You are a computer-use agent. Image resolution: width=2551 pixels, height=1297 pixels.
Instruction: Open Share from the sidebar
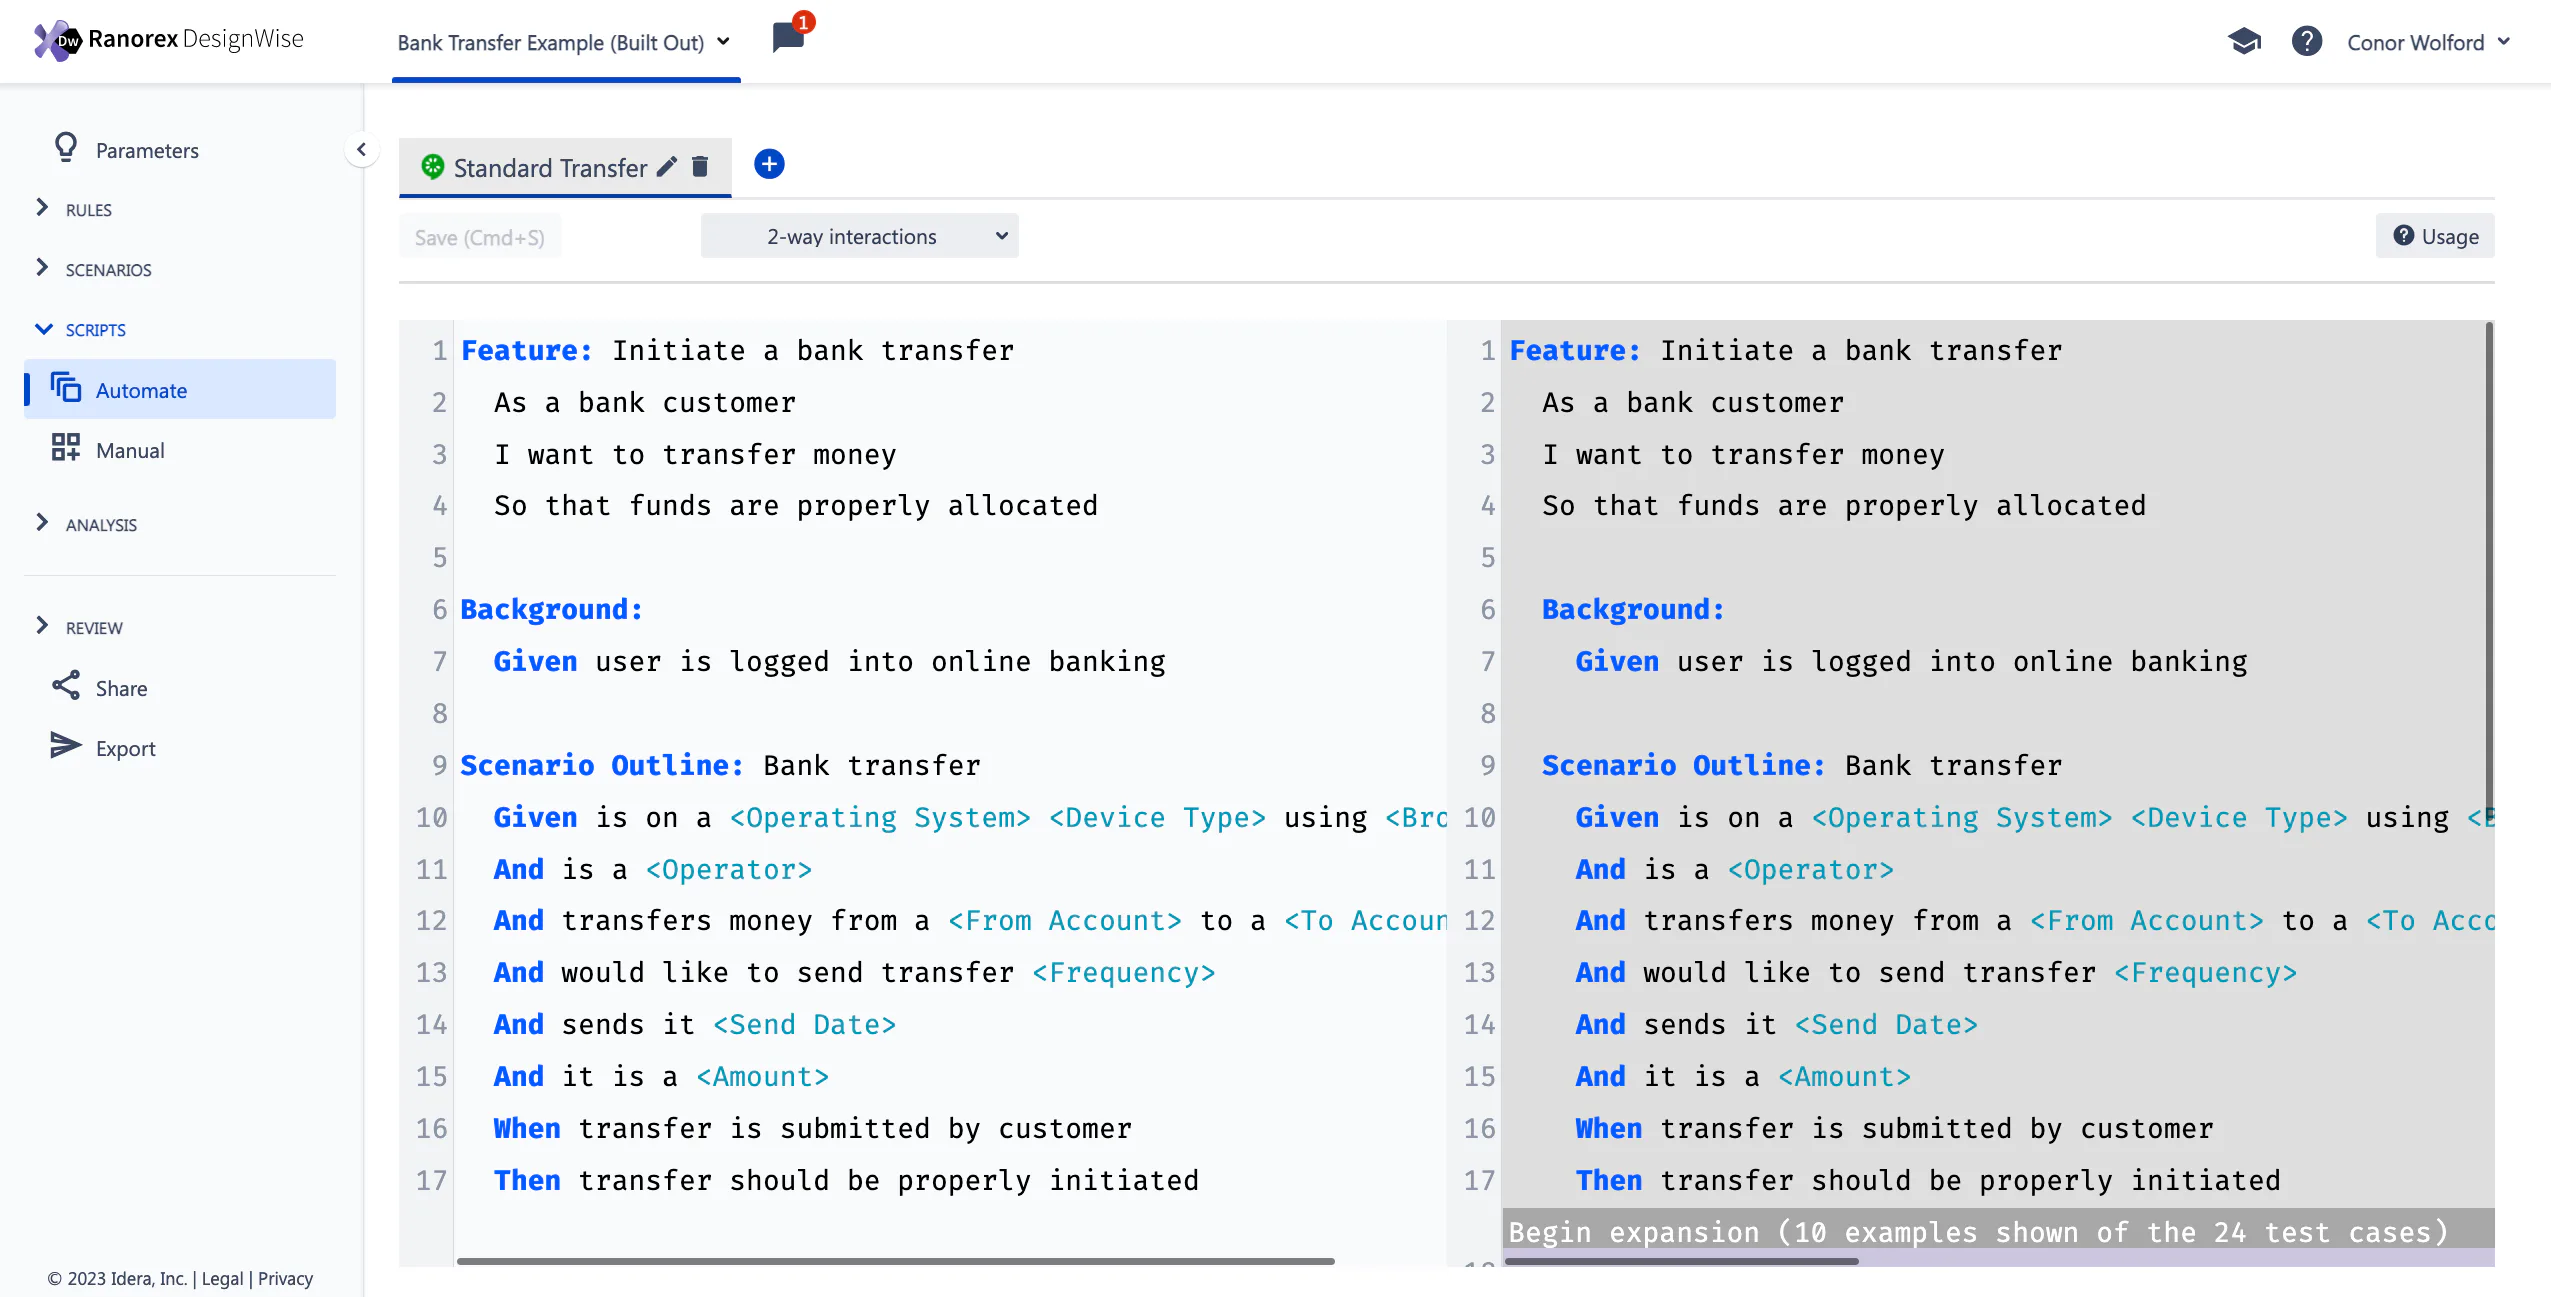tap(121, 688)
